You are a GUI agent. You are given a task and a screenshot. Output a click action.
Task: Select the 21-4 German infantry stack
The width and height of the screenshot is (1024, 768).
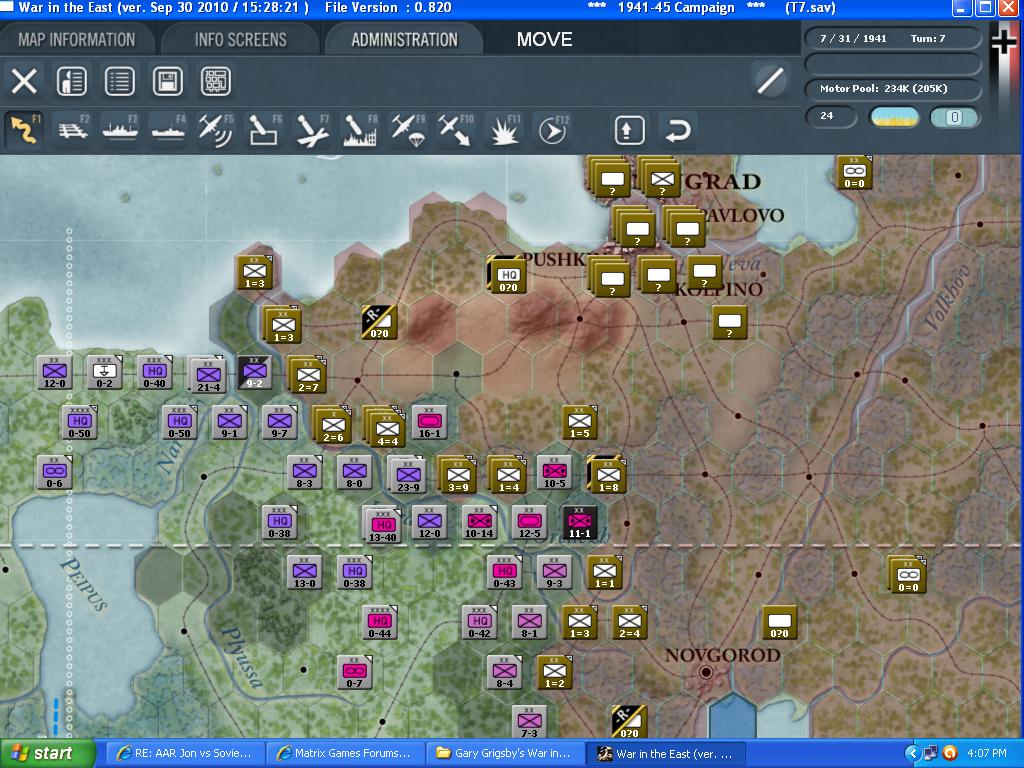coord(207,375)
